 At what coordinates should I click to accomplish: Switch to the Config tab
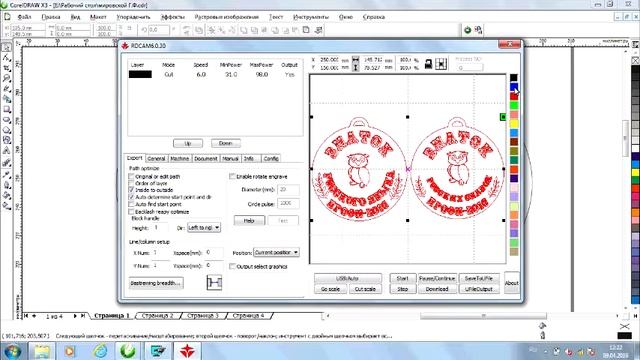pos(271,158)
